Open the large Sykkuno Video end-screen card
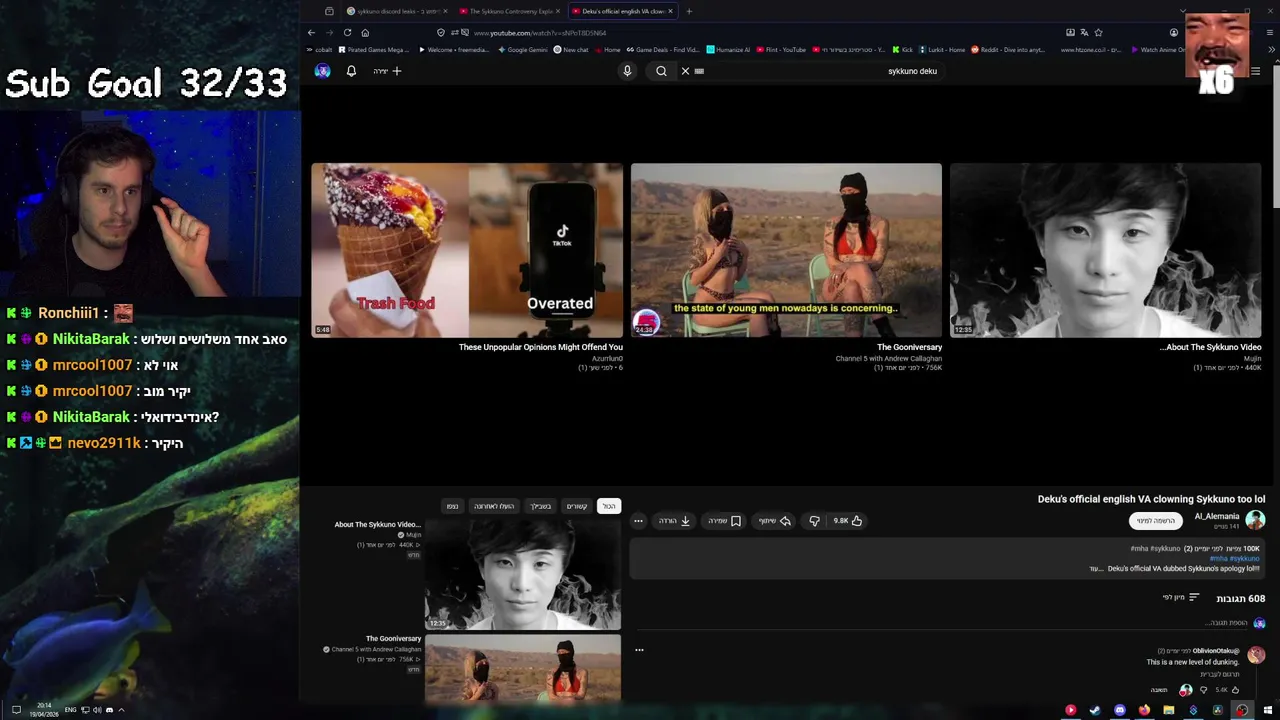1280x720 pixels. click(1106, 250)
